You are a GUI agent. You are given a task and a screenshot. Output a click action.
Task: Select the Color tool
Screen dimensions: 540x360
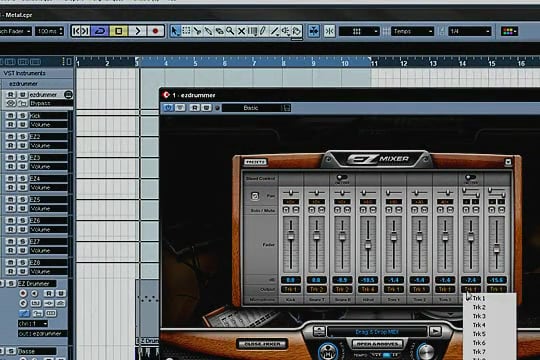pos(297,31)
